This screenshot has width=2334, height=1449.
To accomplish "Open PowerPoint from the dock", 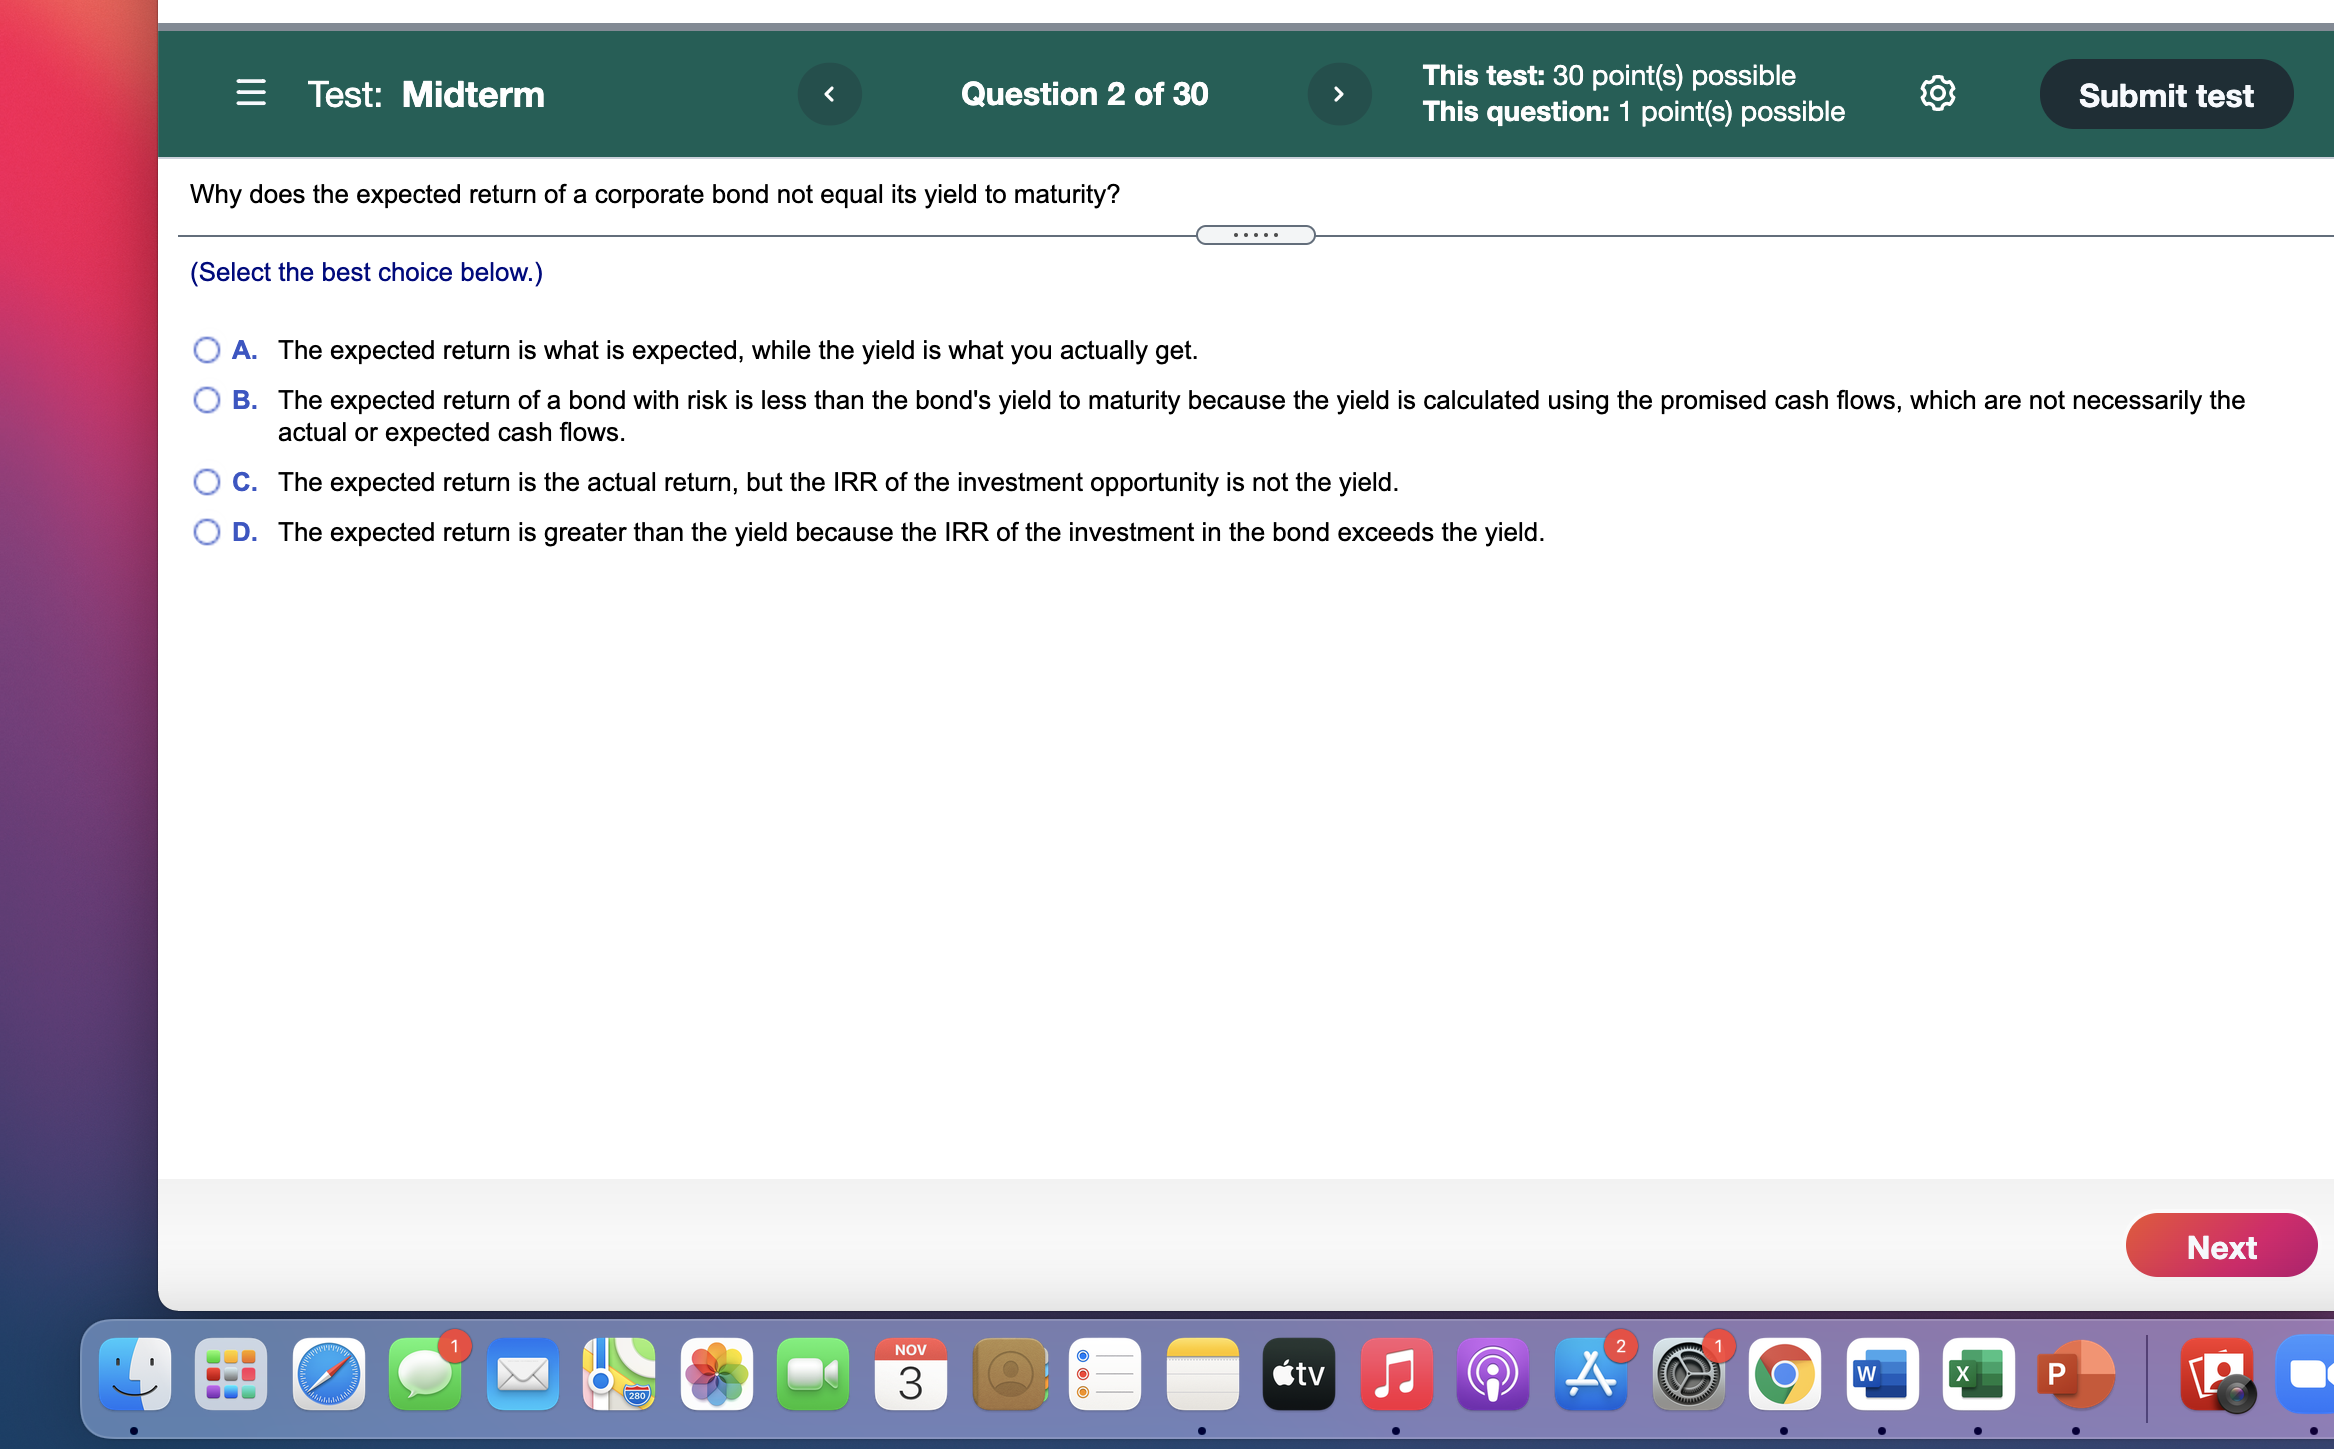I will point(2075,1375).
